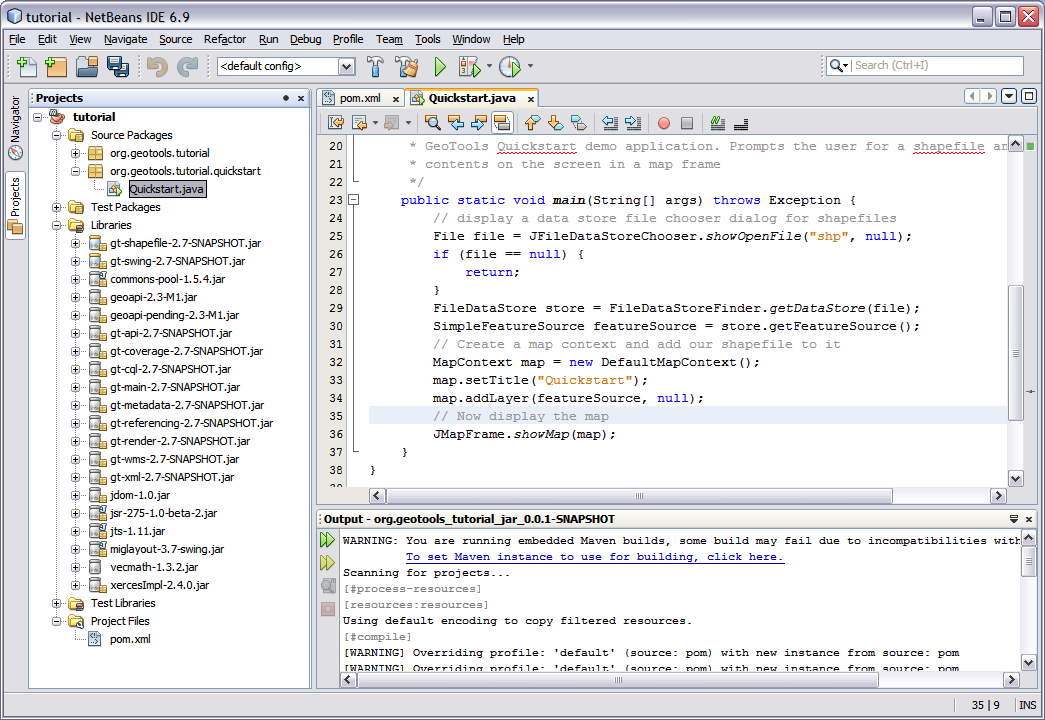Viewport: 1045px width, 720px height.
Task: Close the Quickstart.java tab
Action: pyautogui.click(x=531, y=99)
